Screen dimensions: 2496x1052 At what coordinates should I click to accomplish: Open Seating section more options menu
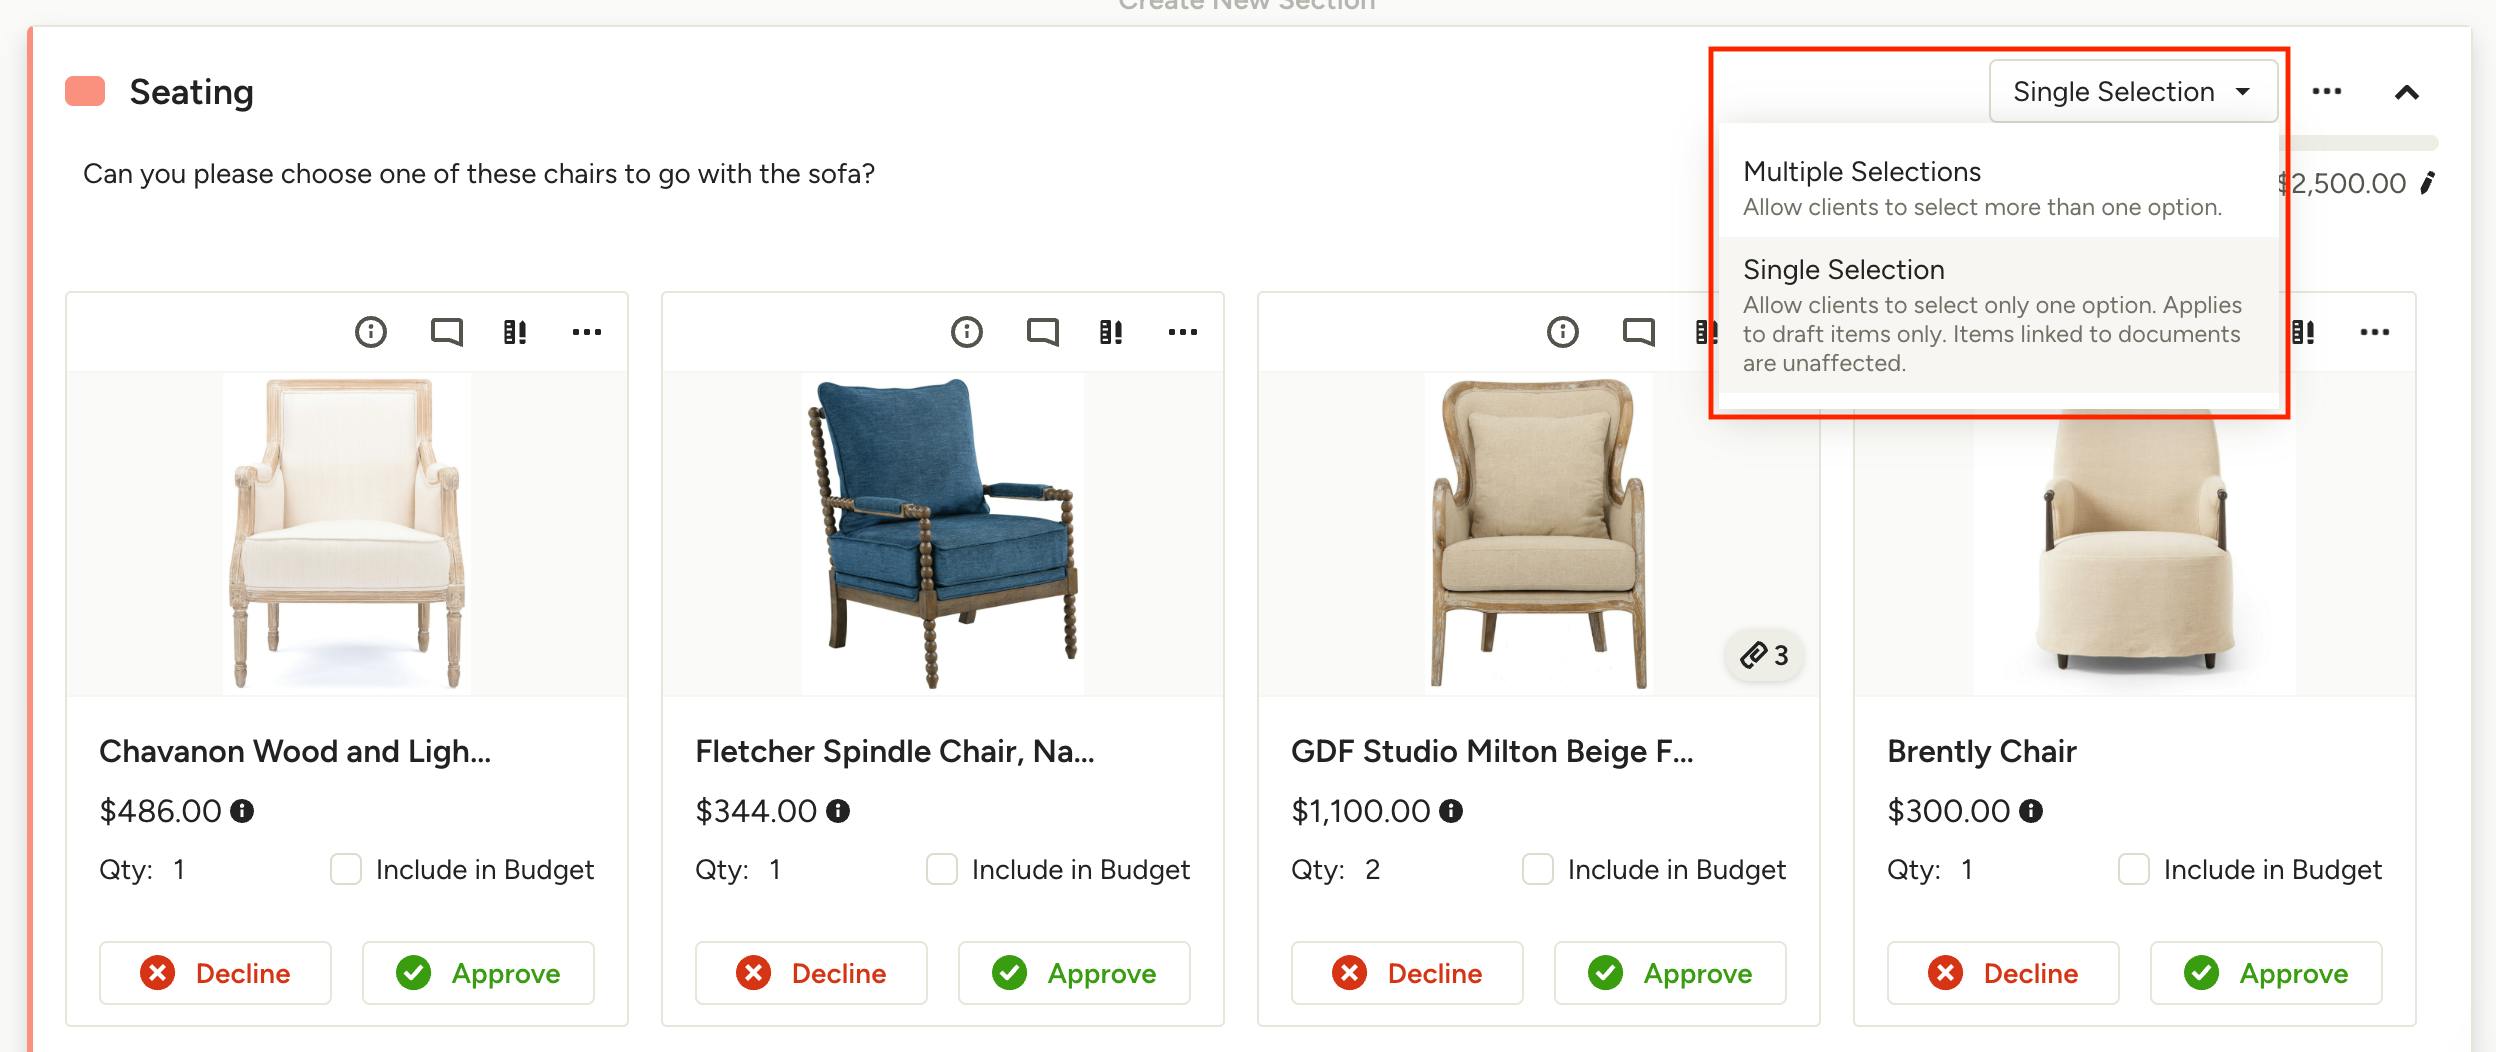[2327, 92]
